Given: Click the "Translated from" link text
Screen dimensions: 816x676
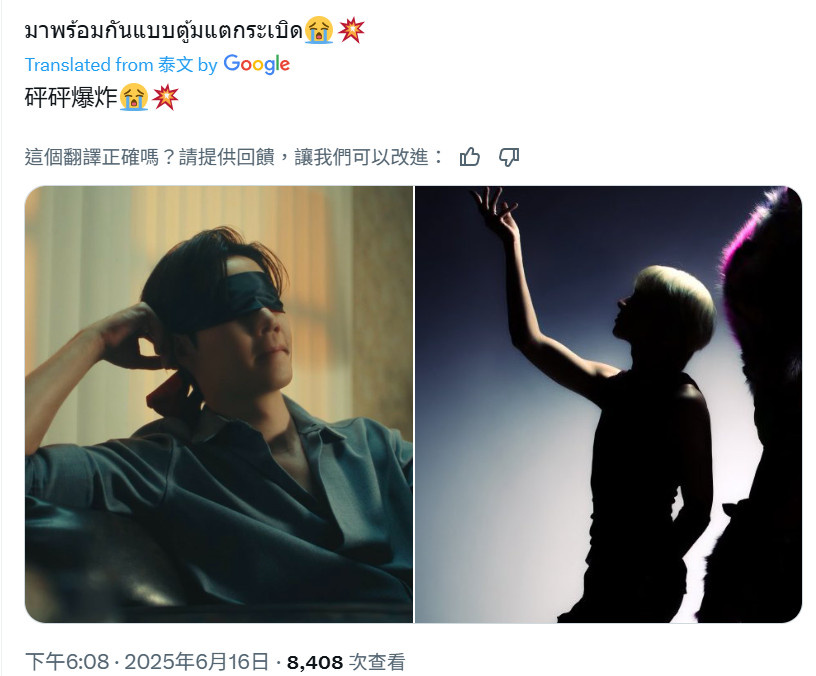Looking at the screenshot, I should [x=88, y=65].
